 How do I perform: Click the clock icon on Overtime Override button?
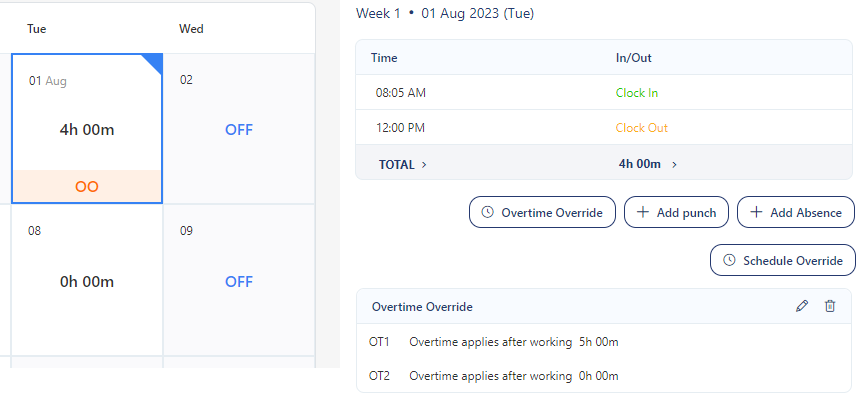[488, 212]
